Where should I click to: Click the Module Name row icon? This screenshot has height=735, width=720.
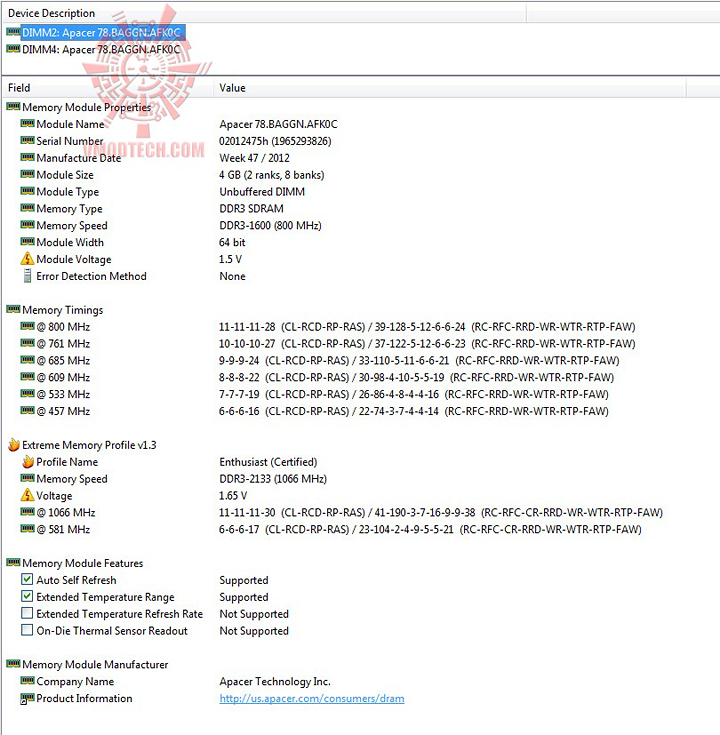tap(28, 123)
